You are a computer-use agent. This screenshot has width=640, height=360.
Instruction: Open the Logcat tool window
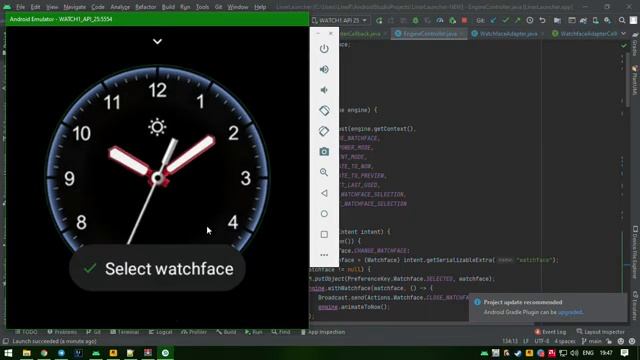160,332
